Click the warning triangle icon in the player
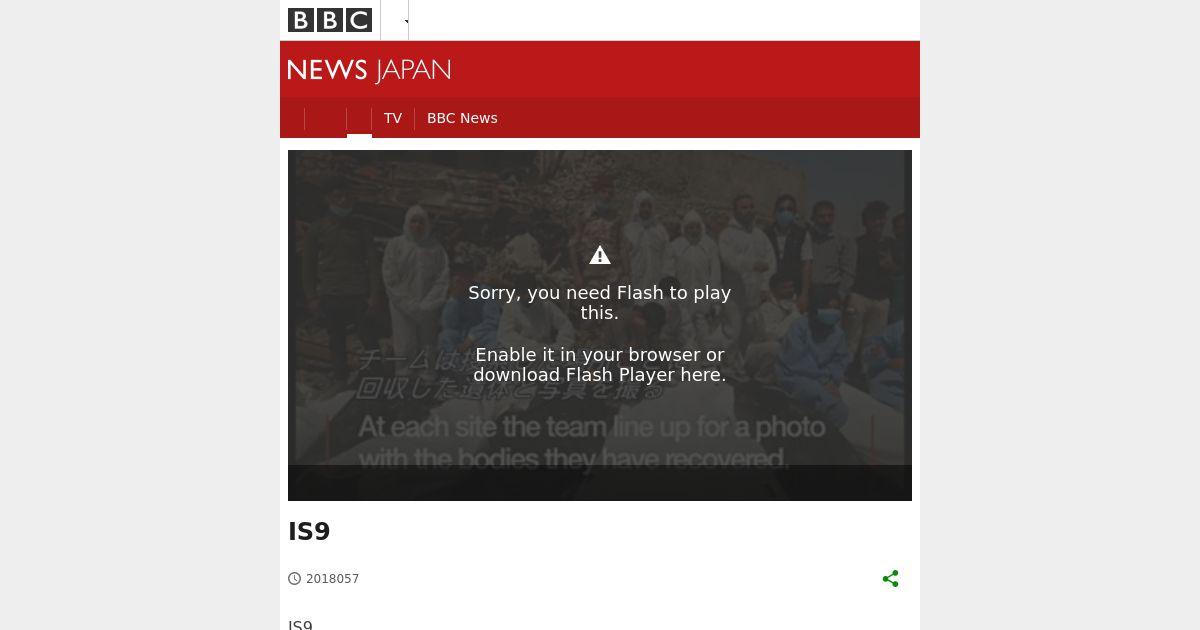1200x630 pixels. point(600,256)
